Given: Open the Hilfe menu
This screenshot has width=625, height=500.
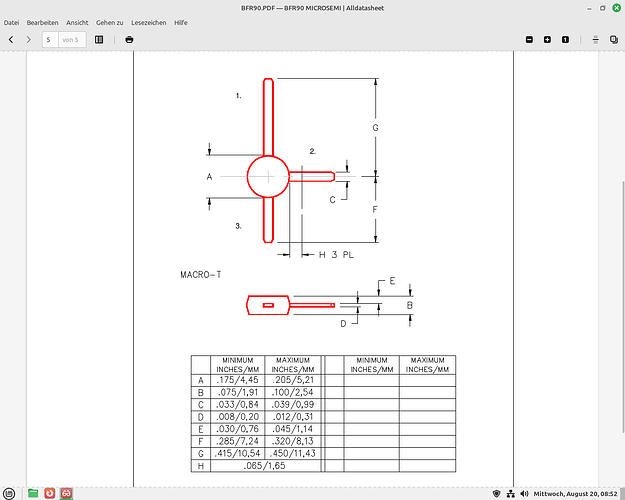Looking at the screenshot, I should pos(181,22).
